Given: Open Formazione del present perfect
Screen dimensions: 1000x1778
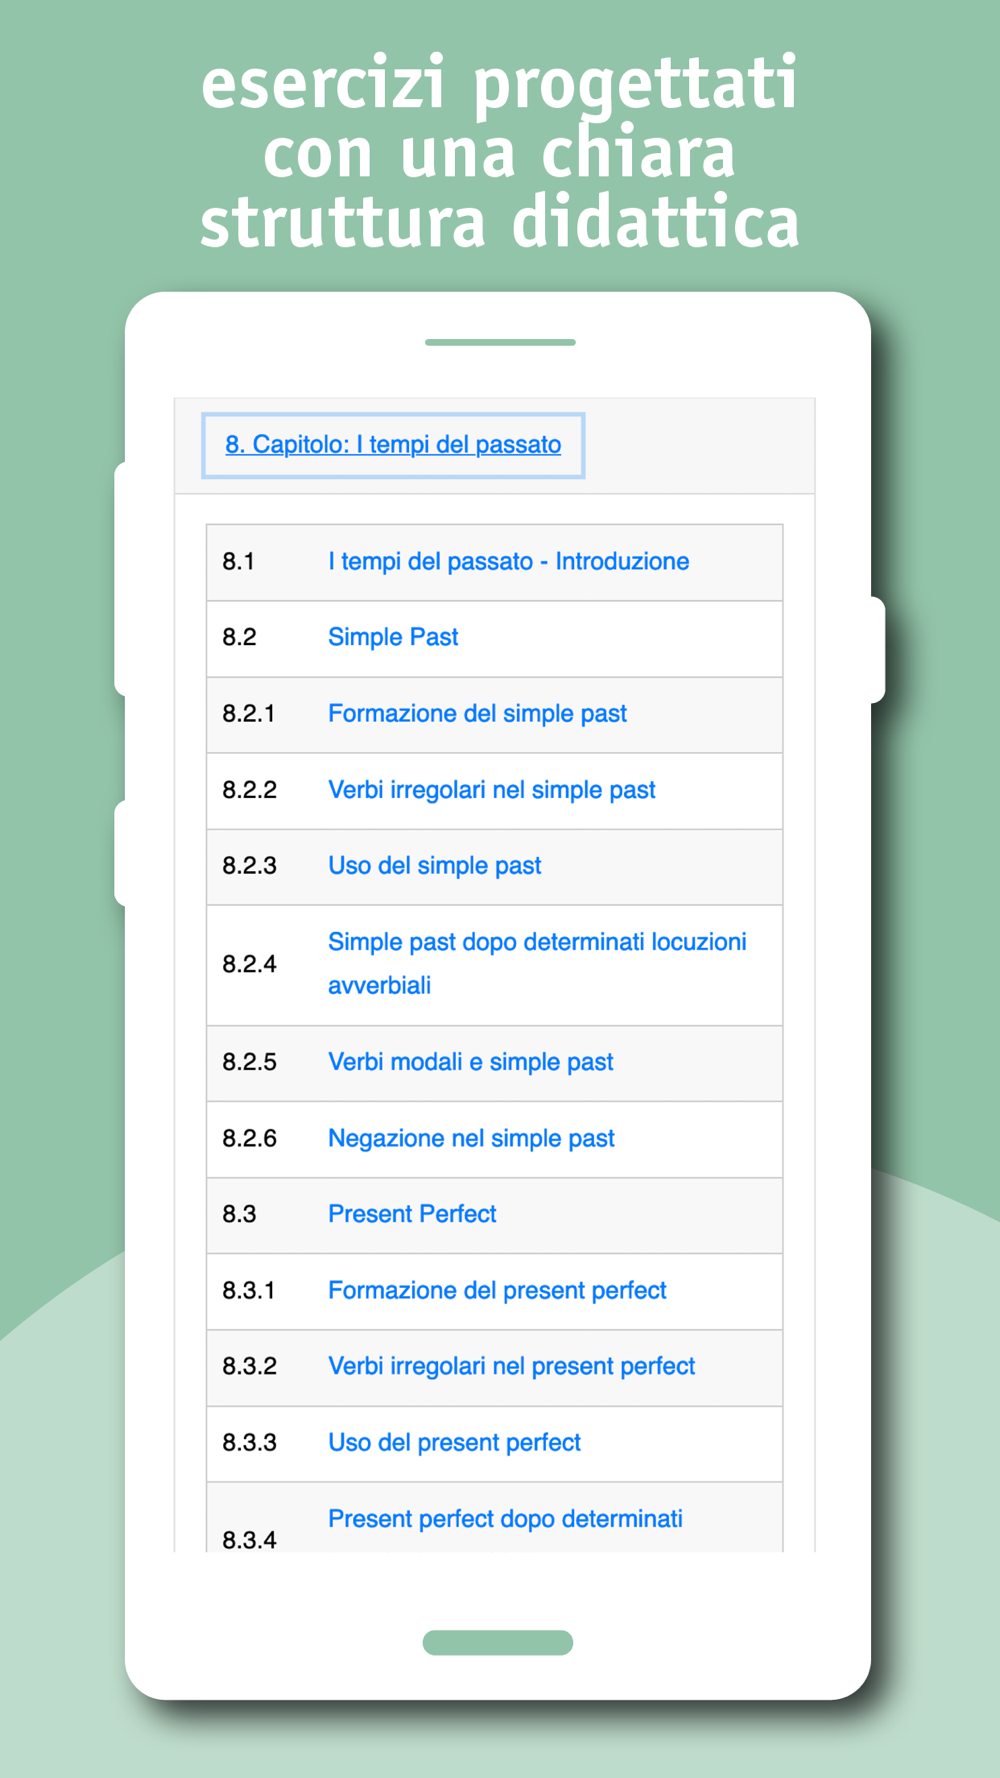Looking at the screenshot, I should coord(497,1291).
